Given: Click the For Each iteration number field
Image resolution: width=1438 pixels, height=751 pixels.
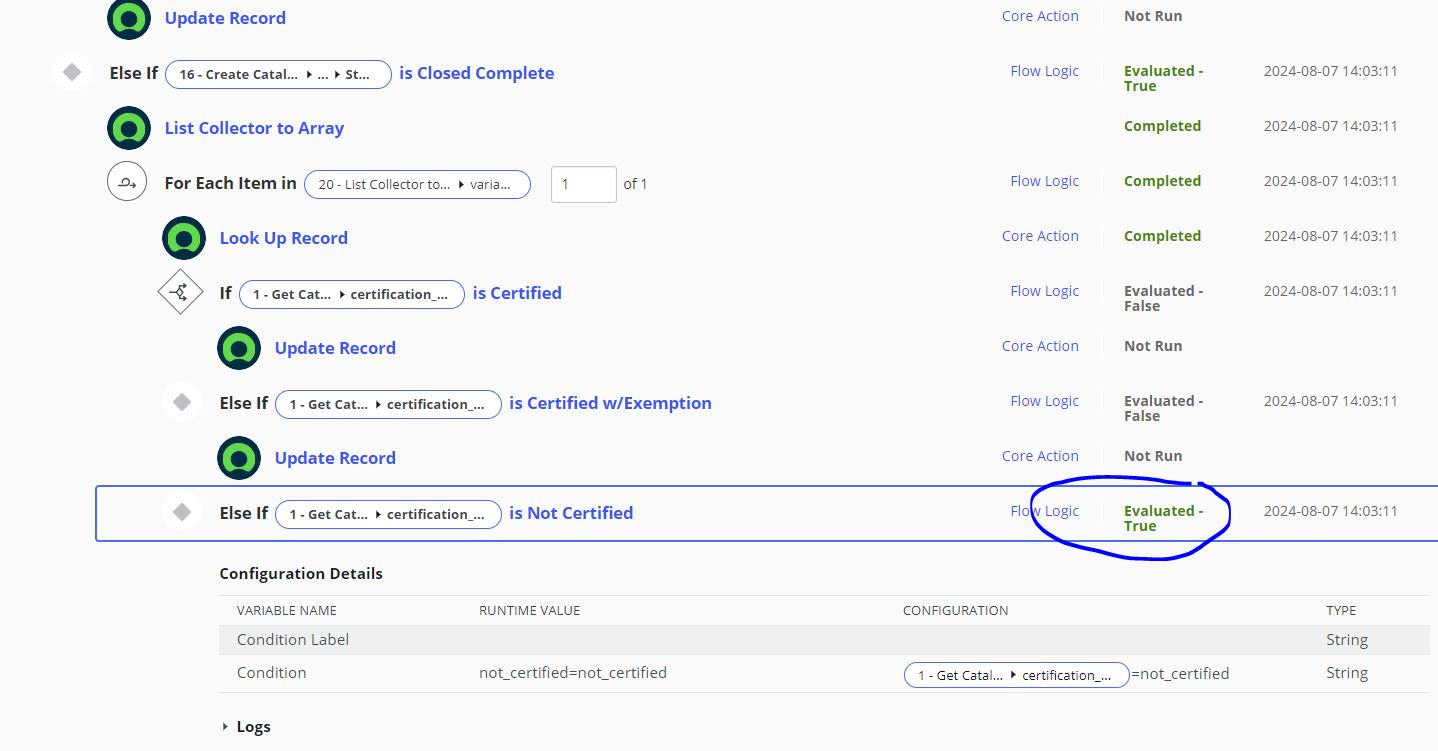Looking at the screenshot, I should [584, 184].
